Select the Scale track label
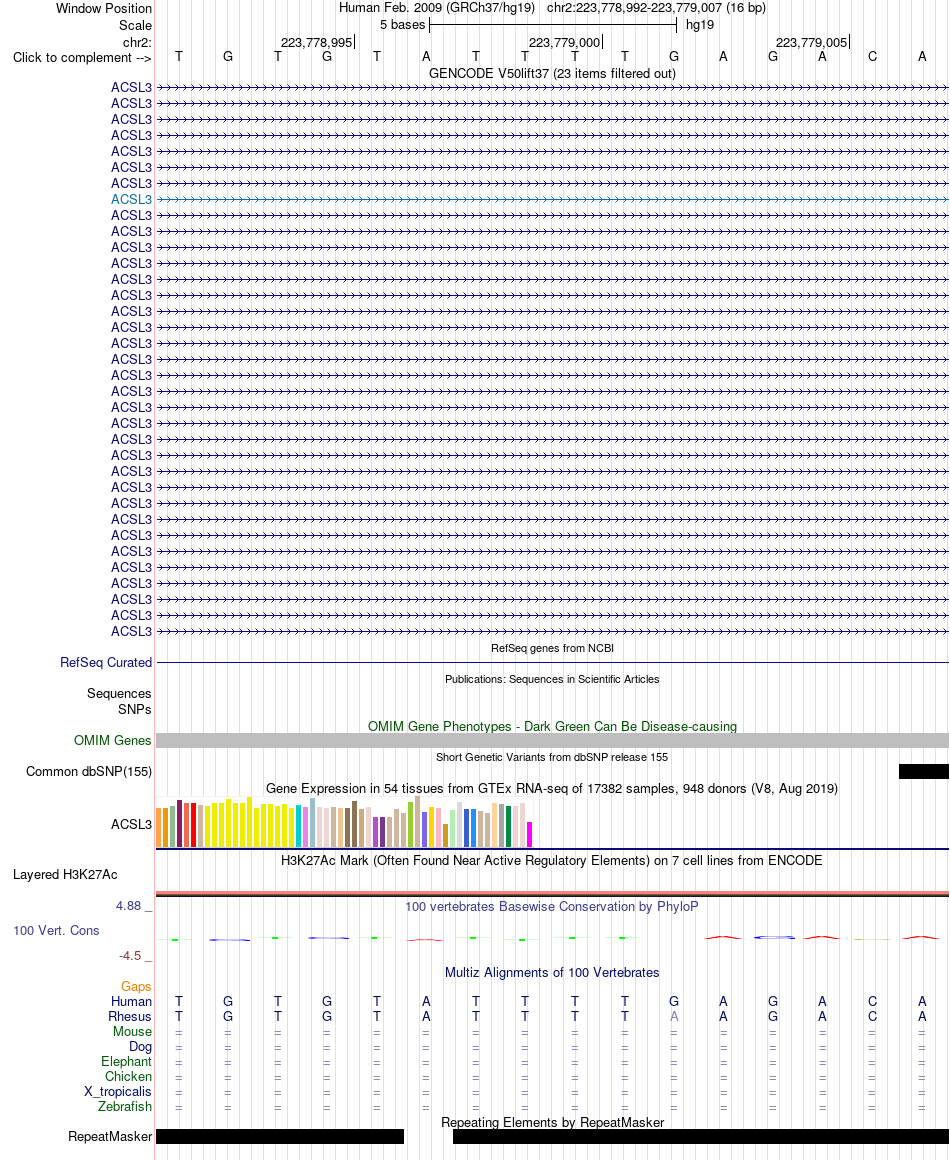The width and height of the screenshot is (950, 1160). pyautogui.click(x=135, y=25)
